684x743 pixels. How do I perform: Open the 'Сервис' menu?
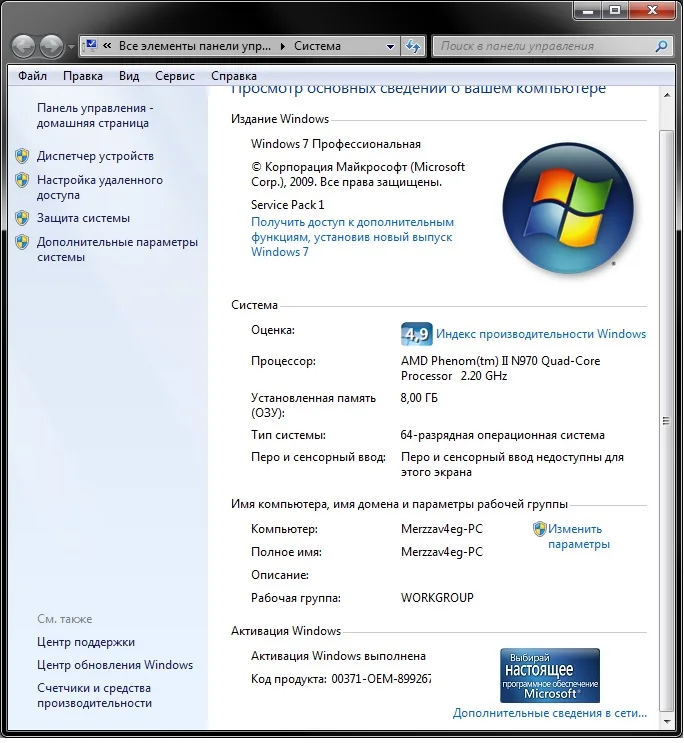tap(175, 76)
